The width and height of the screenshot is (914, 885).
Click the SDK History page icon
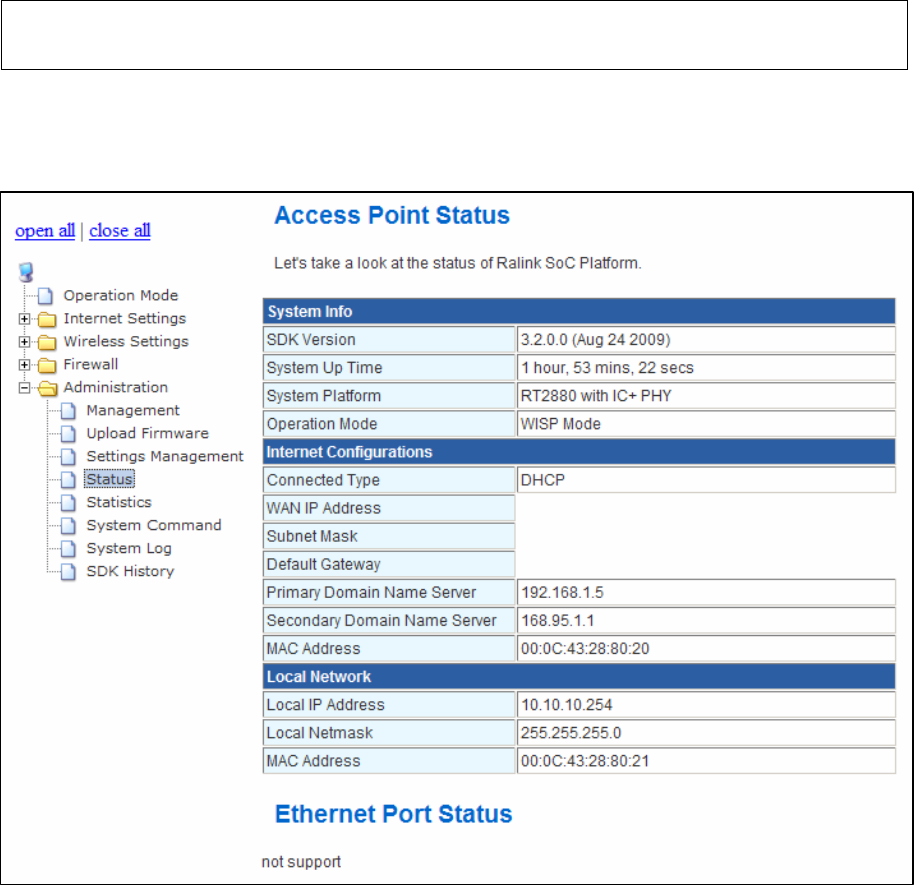pos(68,572)
